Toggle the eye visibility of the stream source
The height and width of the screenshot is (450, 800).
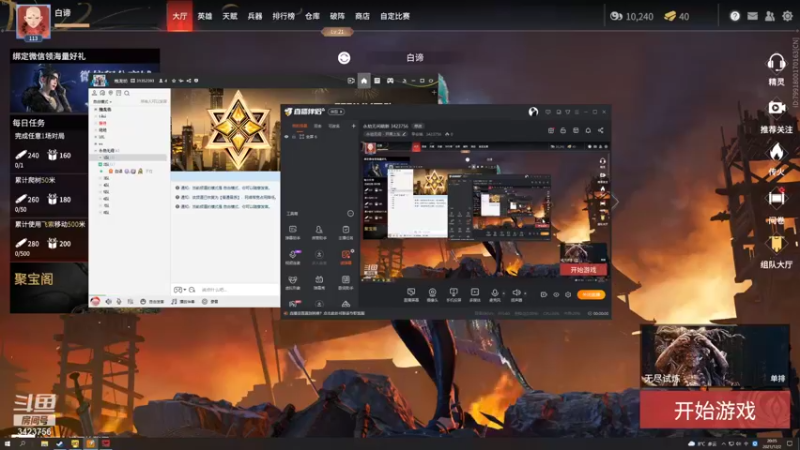pos(287,137)
